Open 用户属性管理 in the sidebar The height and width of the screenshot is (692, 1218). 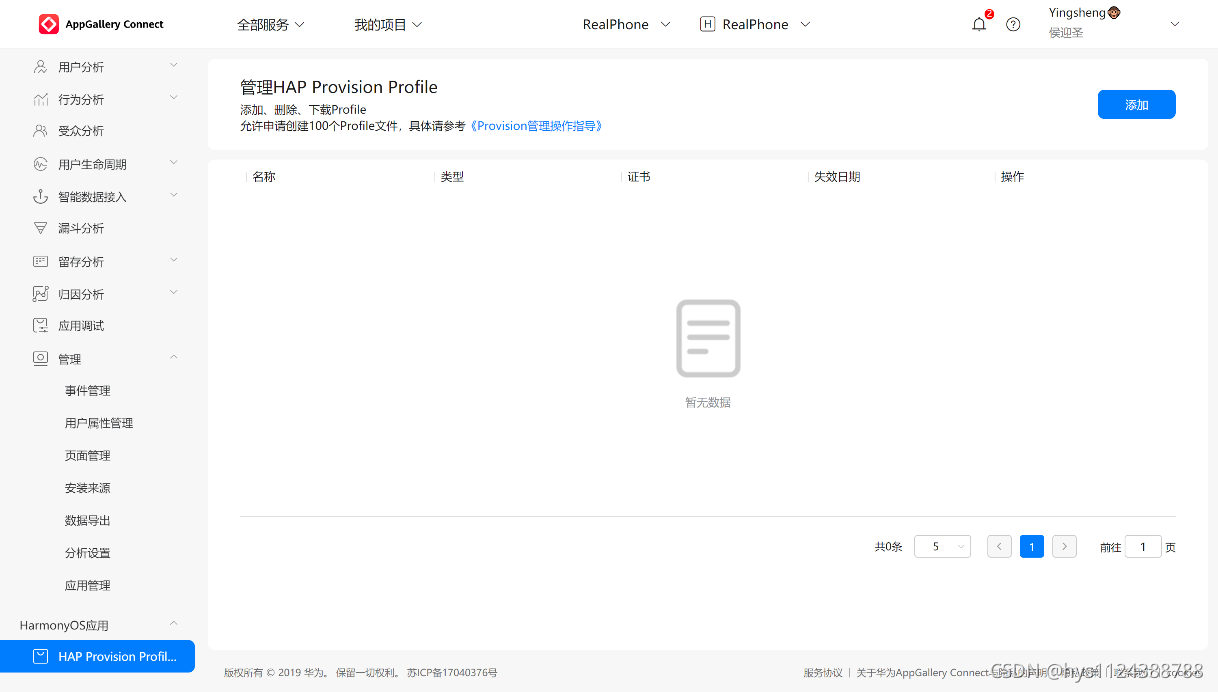pyautogui.click(x=99, y=423)
